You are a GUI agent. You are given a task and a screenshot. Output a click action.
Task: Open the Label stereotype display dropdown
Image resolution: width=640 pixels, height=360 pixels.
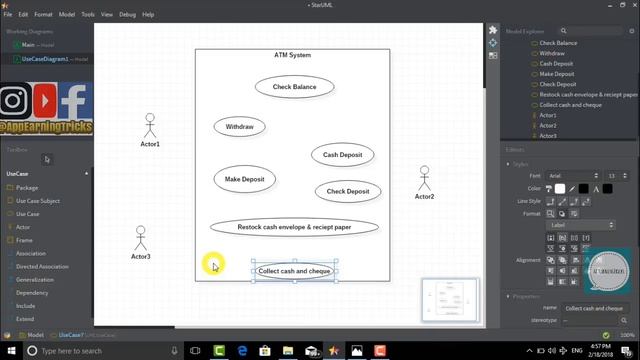[x=580, y=225]
